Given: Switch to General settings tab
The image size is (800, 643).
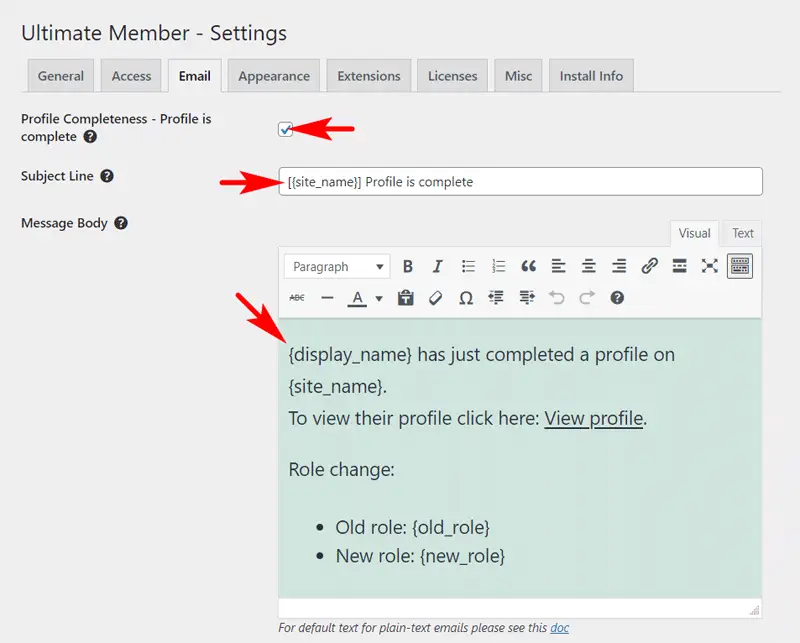Looking at the screenshot, I should point(61,76).
